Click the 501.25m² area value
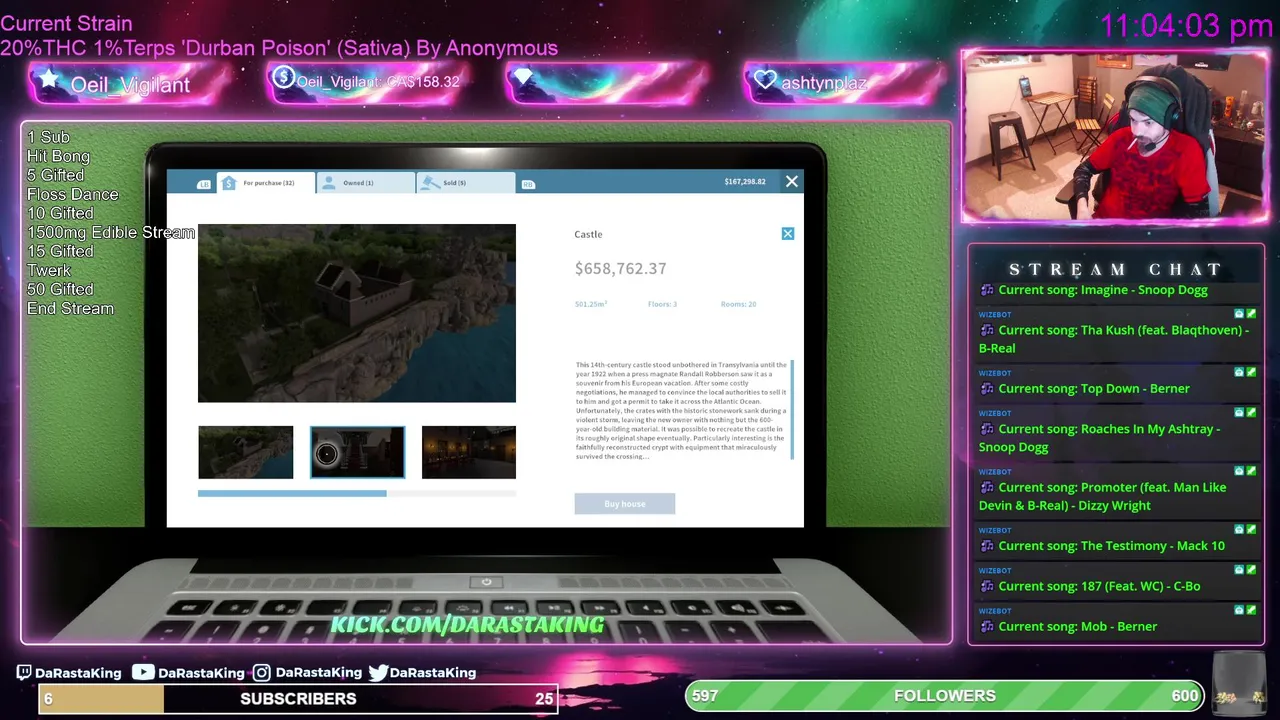This screenshot has width=1280, height=720. (x=591, y=304)
